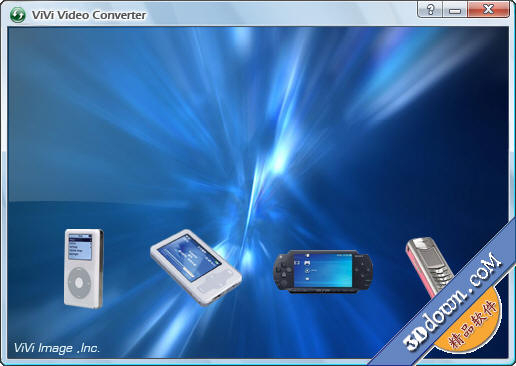Image resolution: width=516 pixels, height=366 pixels.
Task: Open the ViVi Video Converter title icon
Action: coord(17,15)
